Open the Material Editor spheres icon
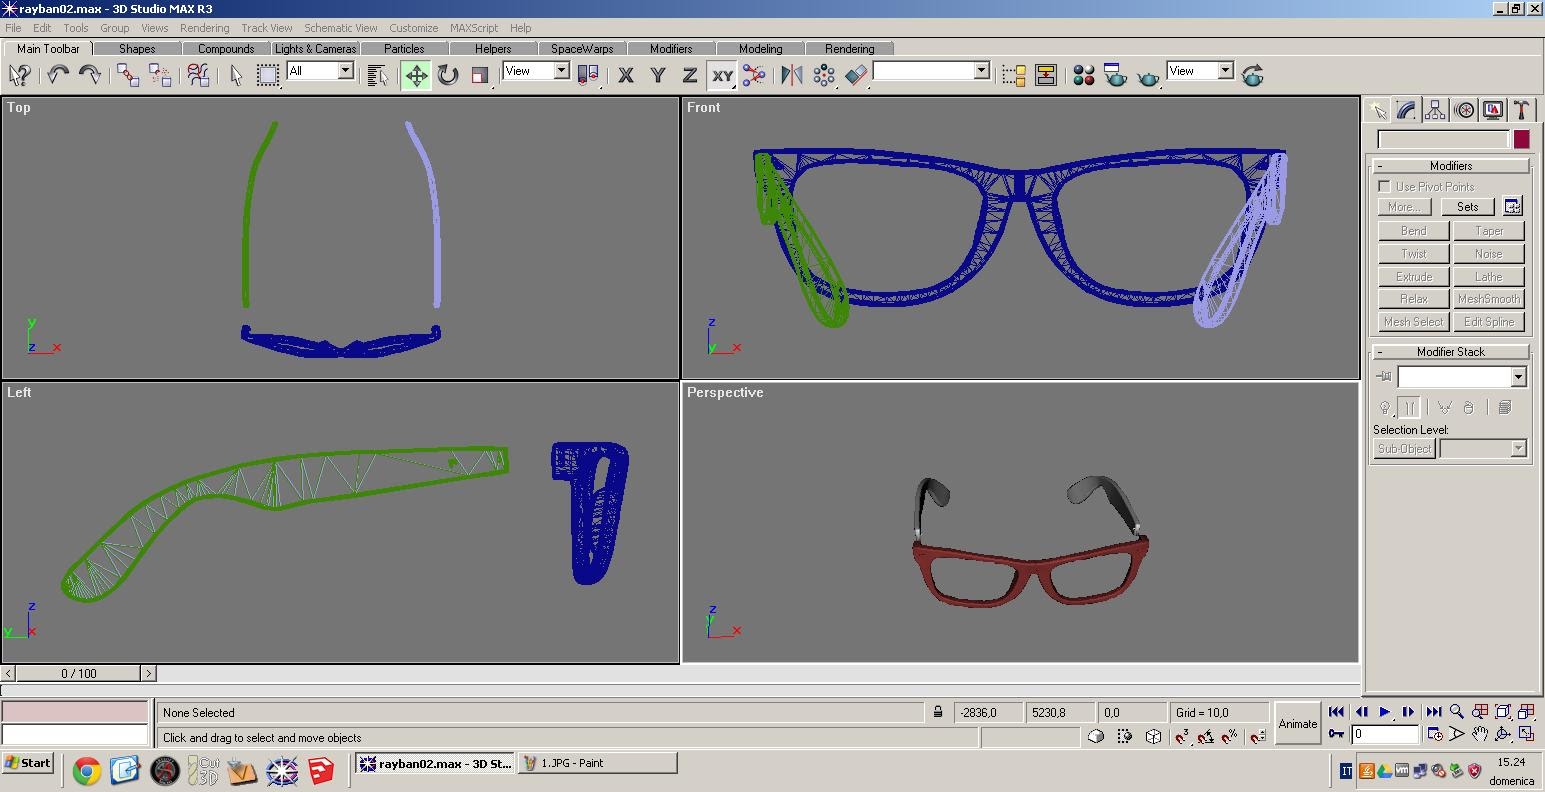The image size is (1545, 792). point(1084,75)
